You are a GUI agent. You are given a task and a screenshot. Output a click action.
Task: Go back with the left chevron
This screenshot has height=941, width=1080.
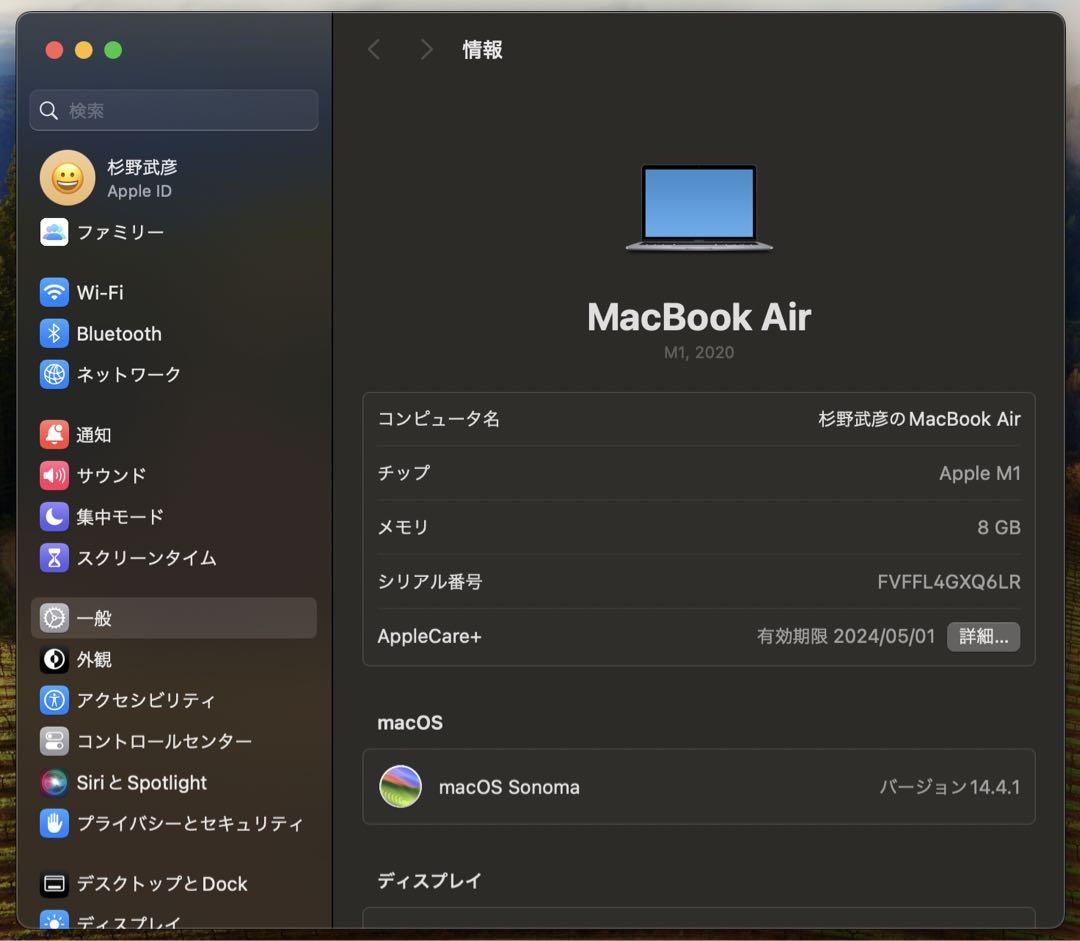pos(374,50)
